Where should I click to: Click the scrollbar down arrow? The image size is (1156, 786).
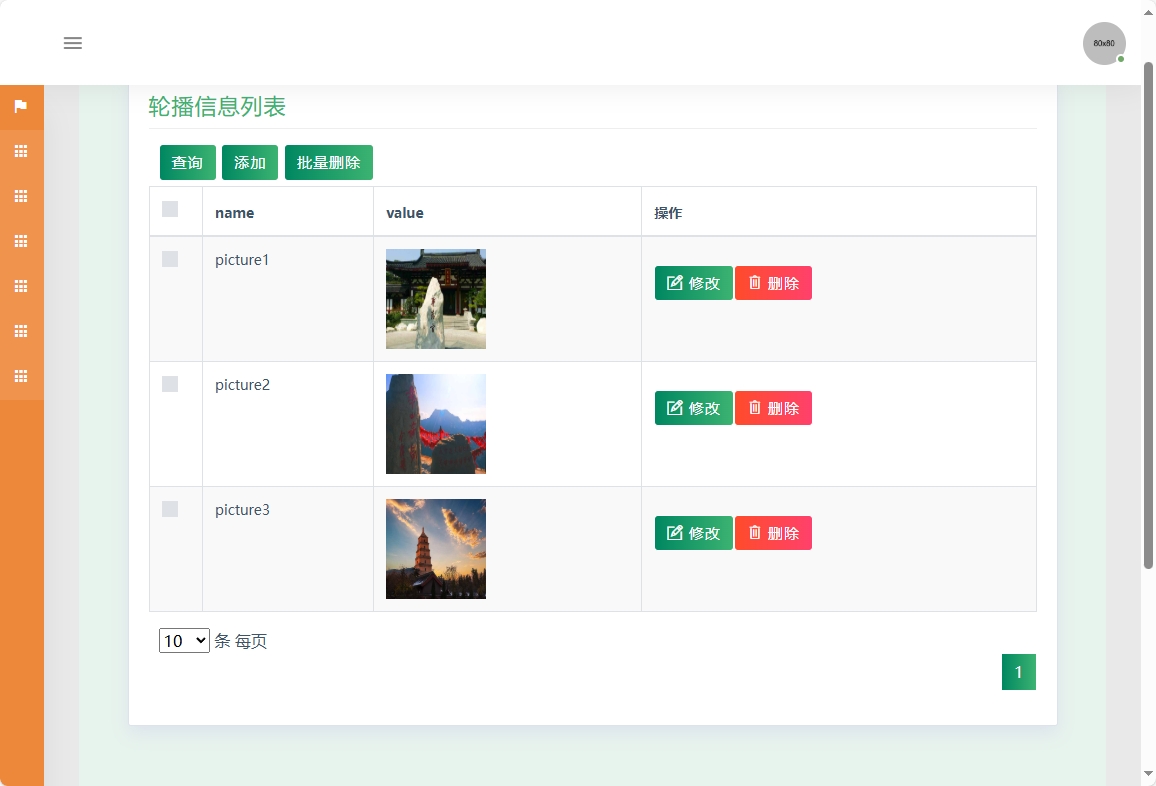click(1148, 773)
